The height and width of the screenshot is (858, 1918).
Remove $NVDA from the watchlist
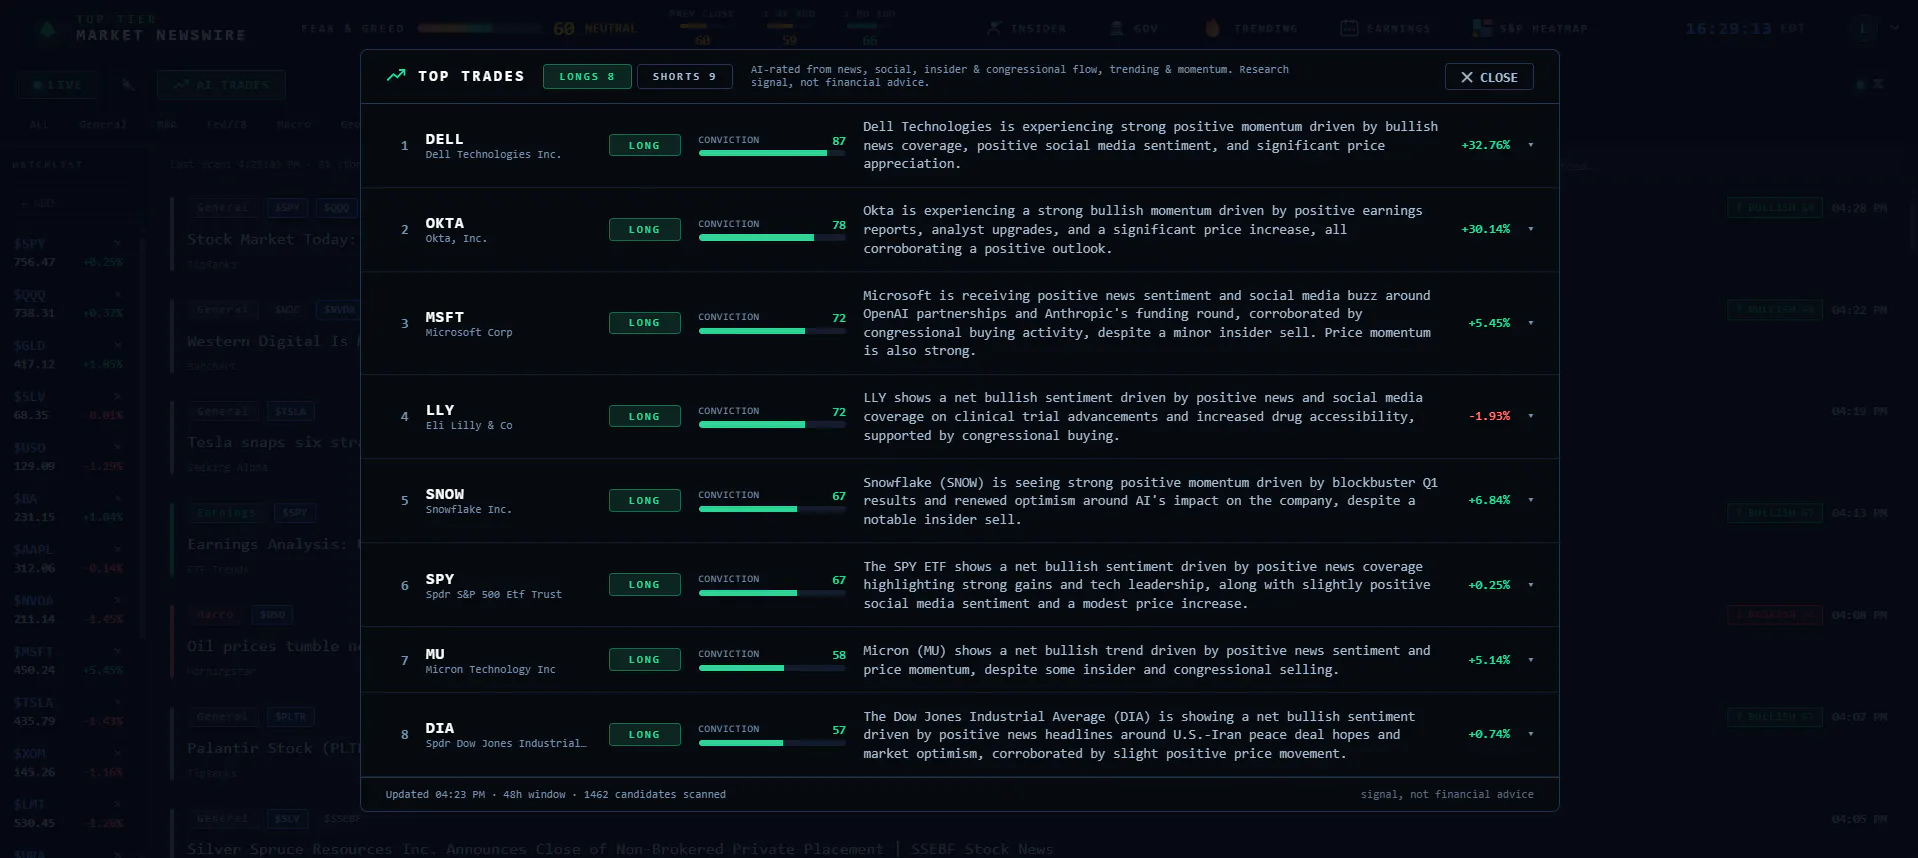pyautogui.click(x=118, y=600)
